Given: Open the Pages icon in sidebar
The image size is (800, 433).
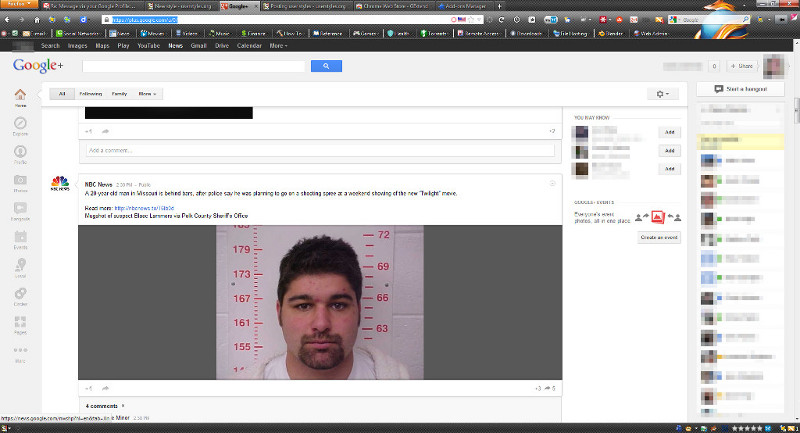Looking at the screenshot, I should click(x=20, y=322).
